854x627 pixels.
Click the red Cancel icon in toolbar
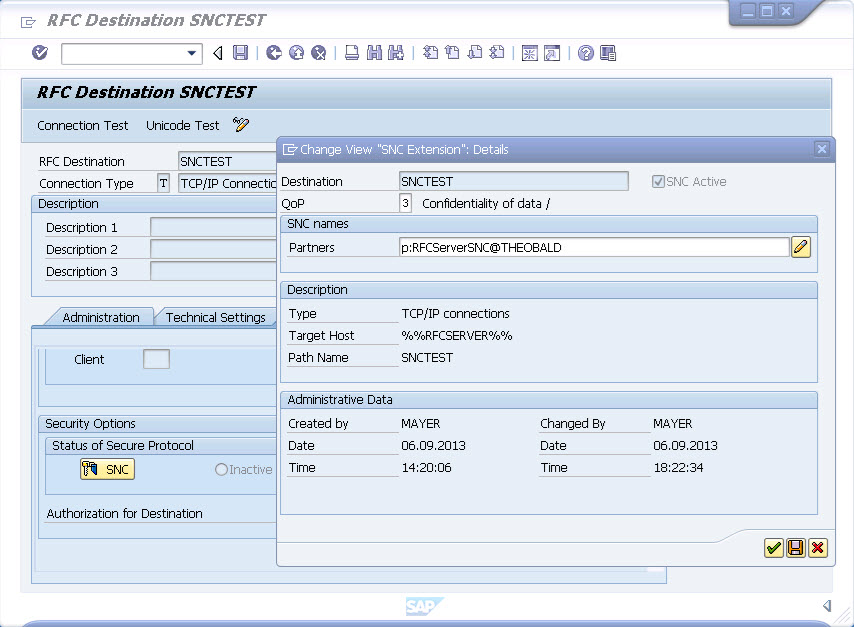(x=318, y=53)
